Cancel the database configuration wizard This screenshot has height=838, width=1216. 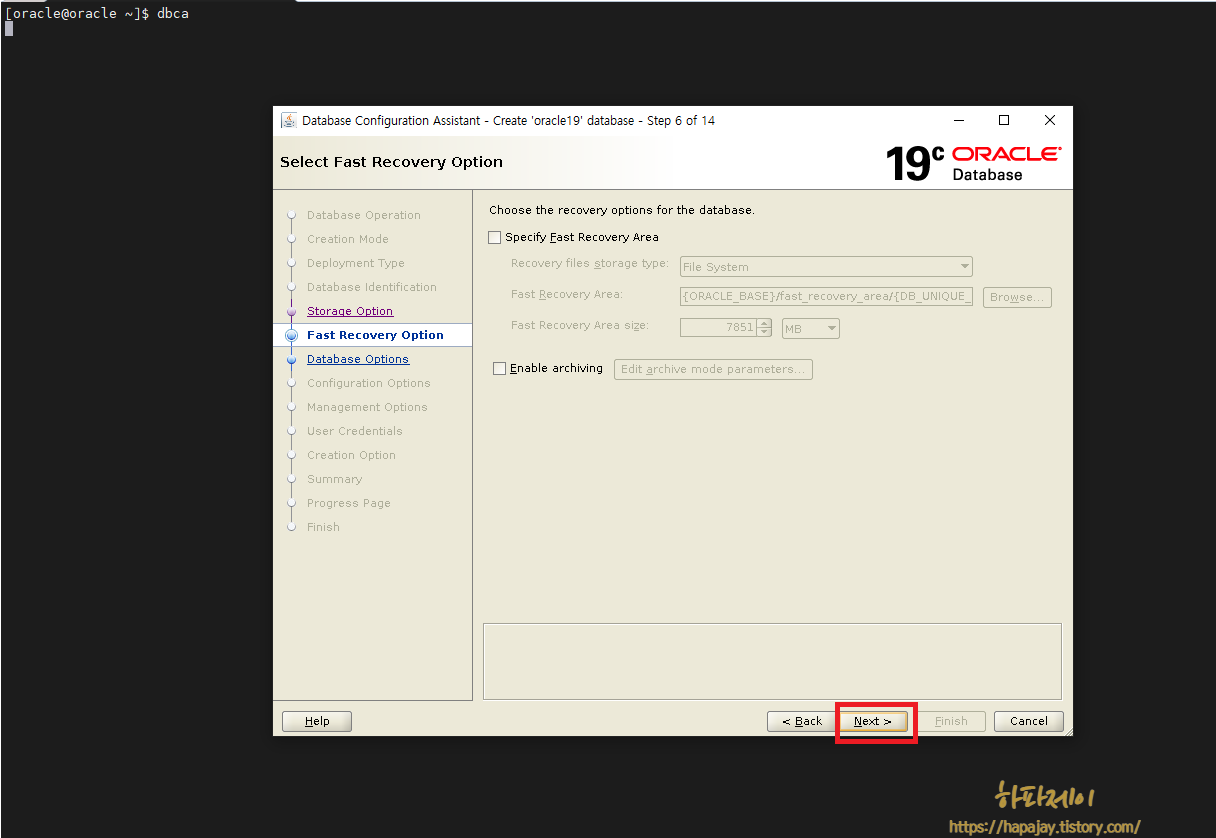tap(1029, 721)
